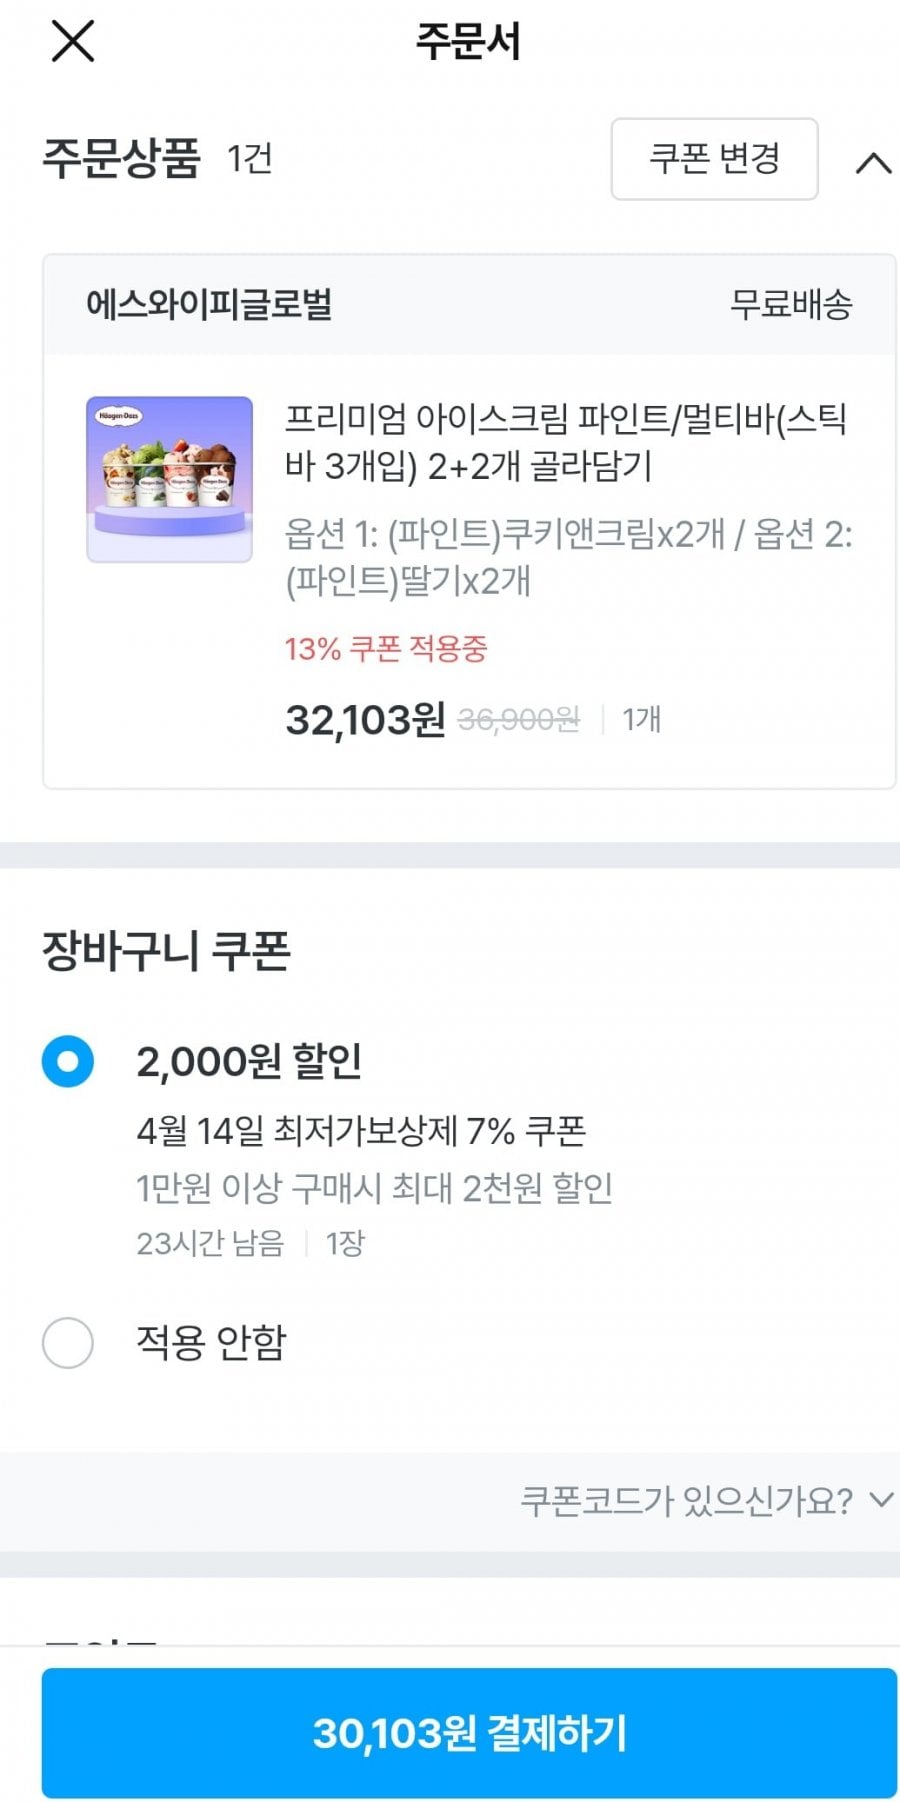
Task: Expand 쿠폰코드가 있으신가요? section
Action: point(686,1500)
